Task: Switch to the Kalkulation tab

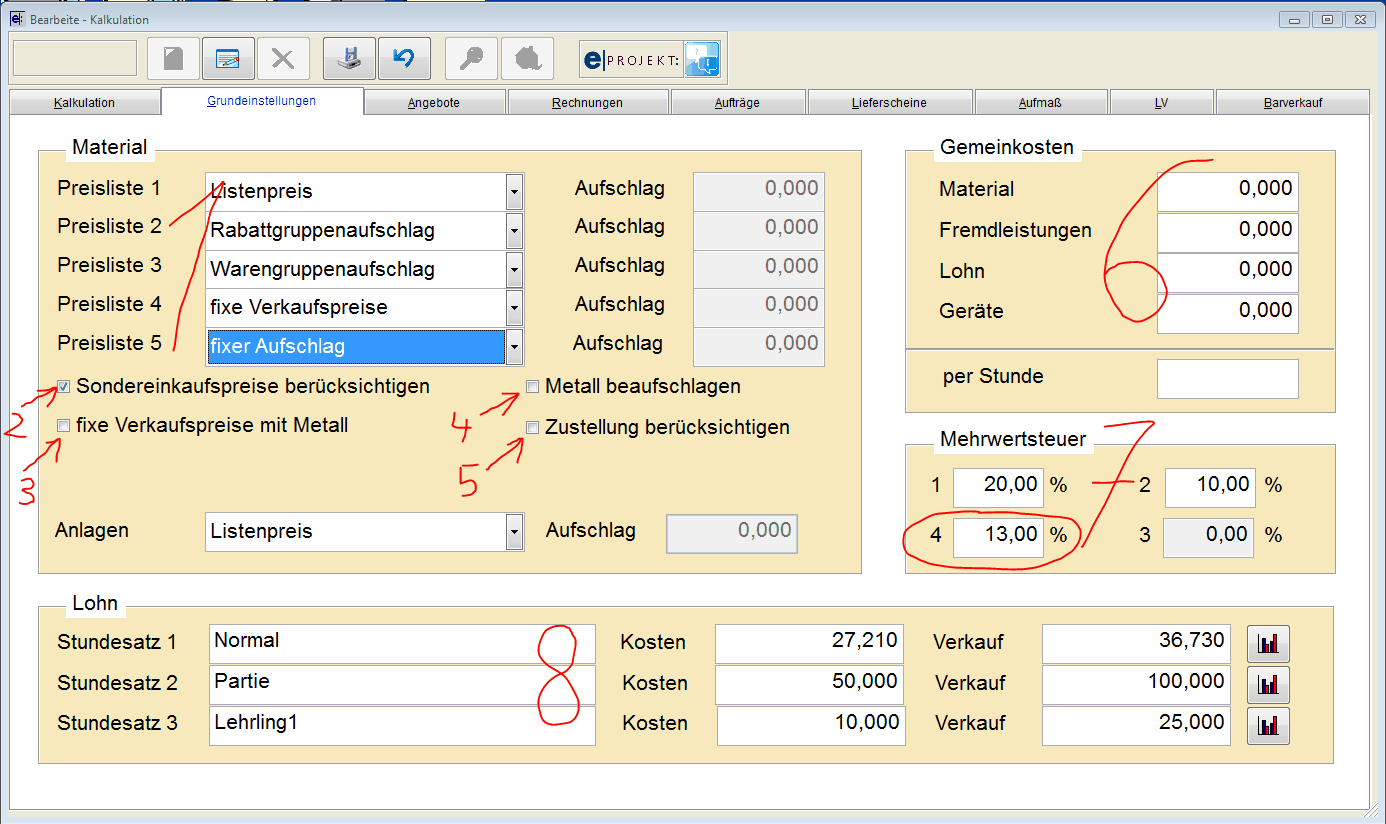Action: (x=84, y=103)
